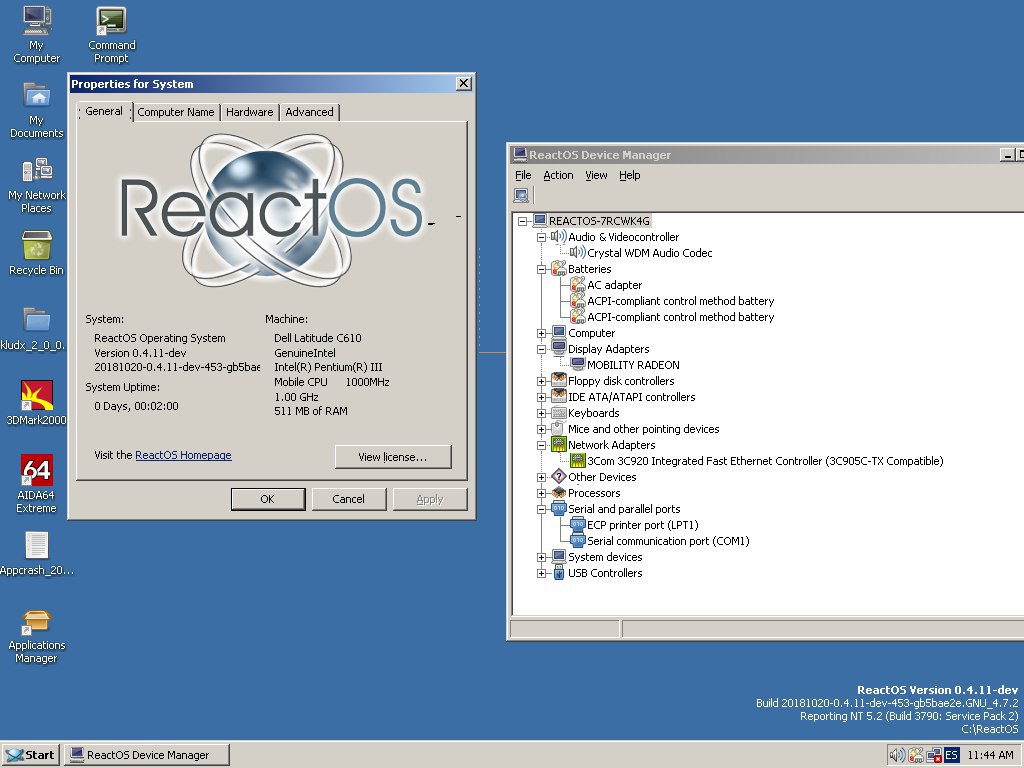Switch to the Advanced tab
1024x768 pixels.
310,112
